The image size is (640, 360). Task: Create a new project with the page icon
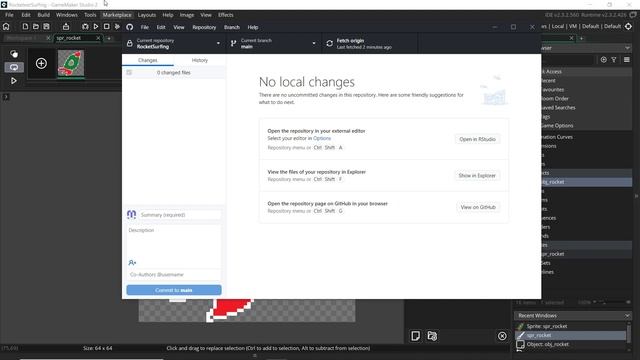[x=25, y=27]
